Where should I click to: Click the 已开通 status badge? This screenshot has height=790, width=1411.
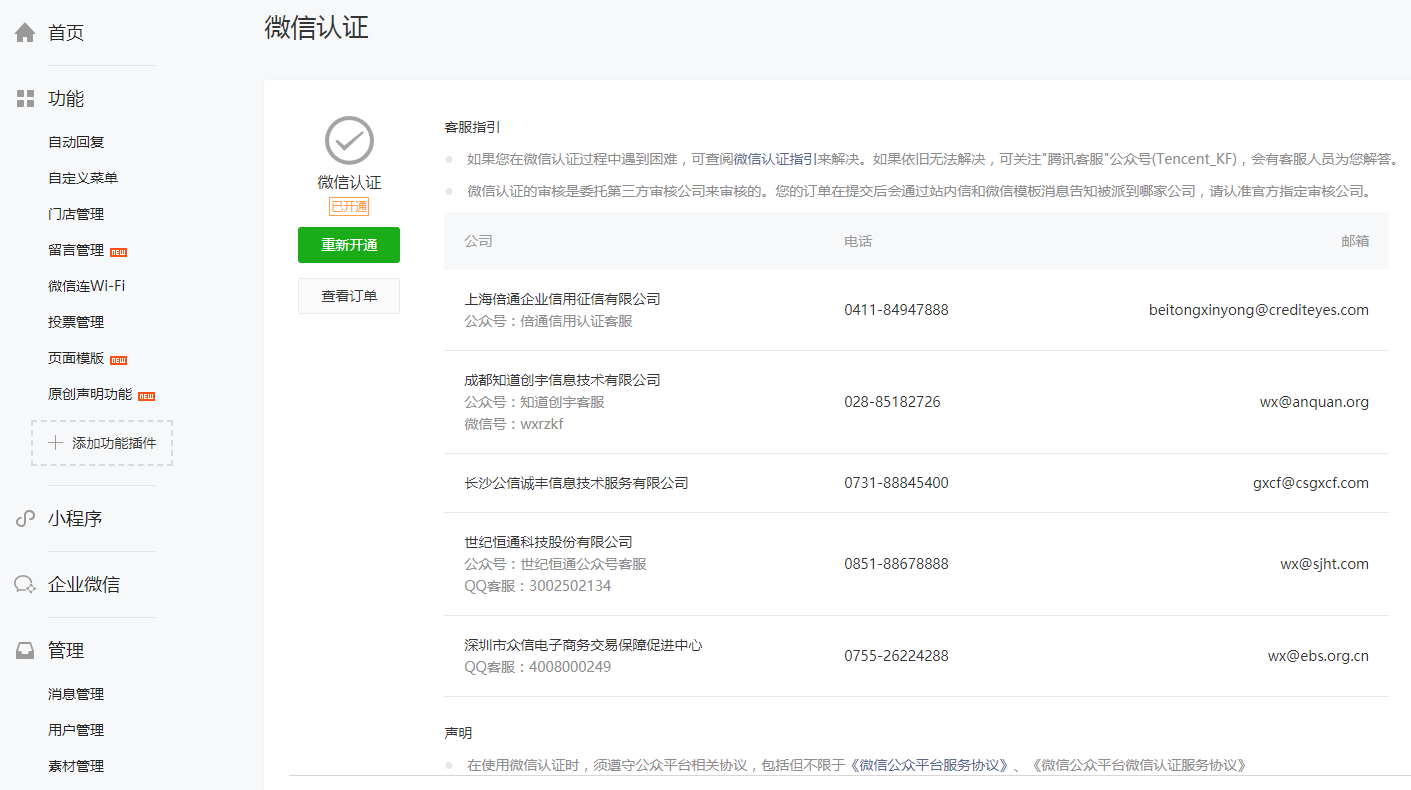click(x=349, y=207)
